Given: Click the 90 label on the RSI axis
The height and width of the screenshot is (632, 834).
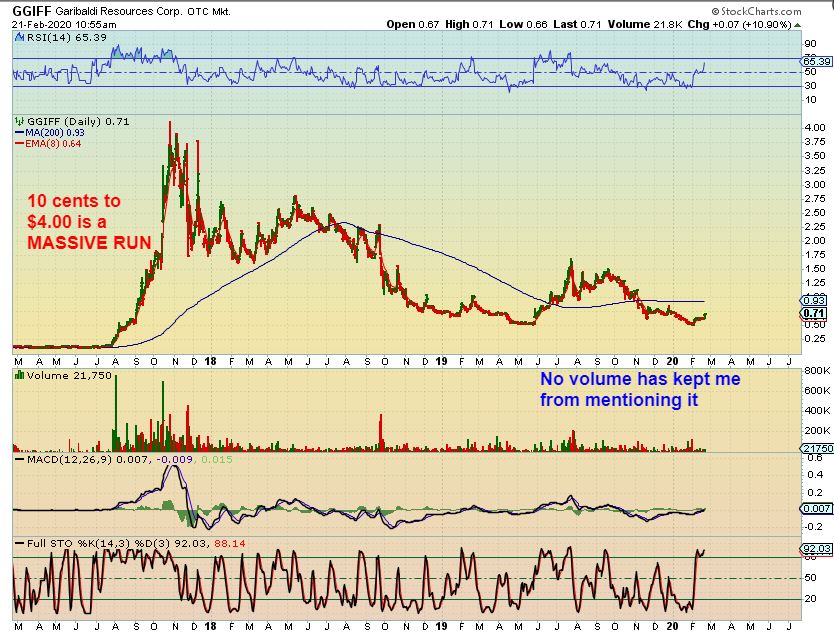Looking at the screenshot, I should pyautogui.click(x=811, y=44).
